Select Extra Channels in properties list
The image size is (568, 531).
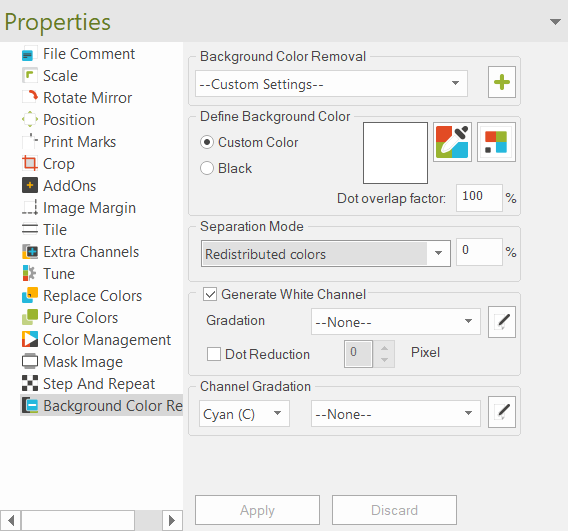pos(91,252)
